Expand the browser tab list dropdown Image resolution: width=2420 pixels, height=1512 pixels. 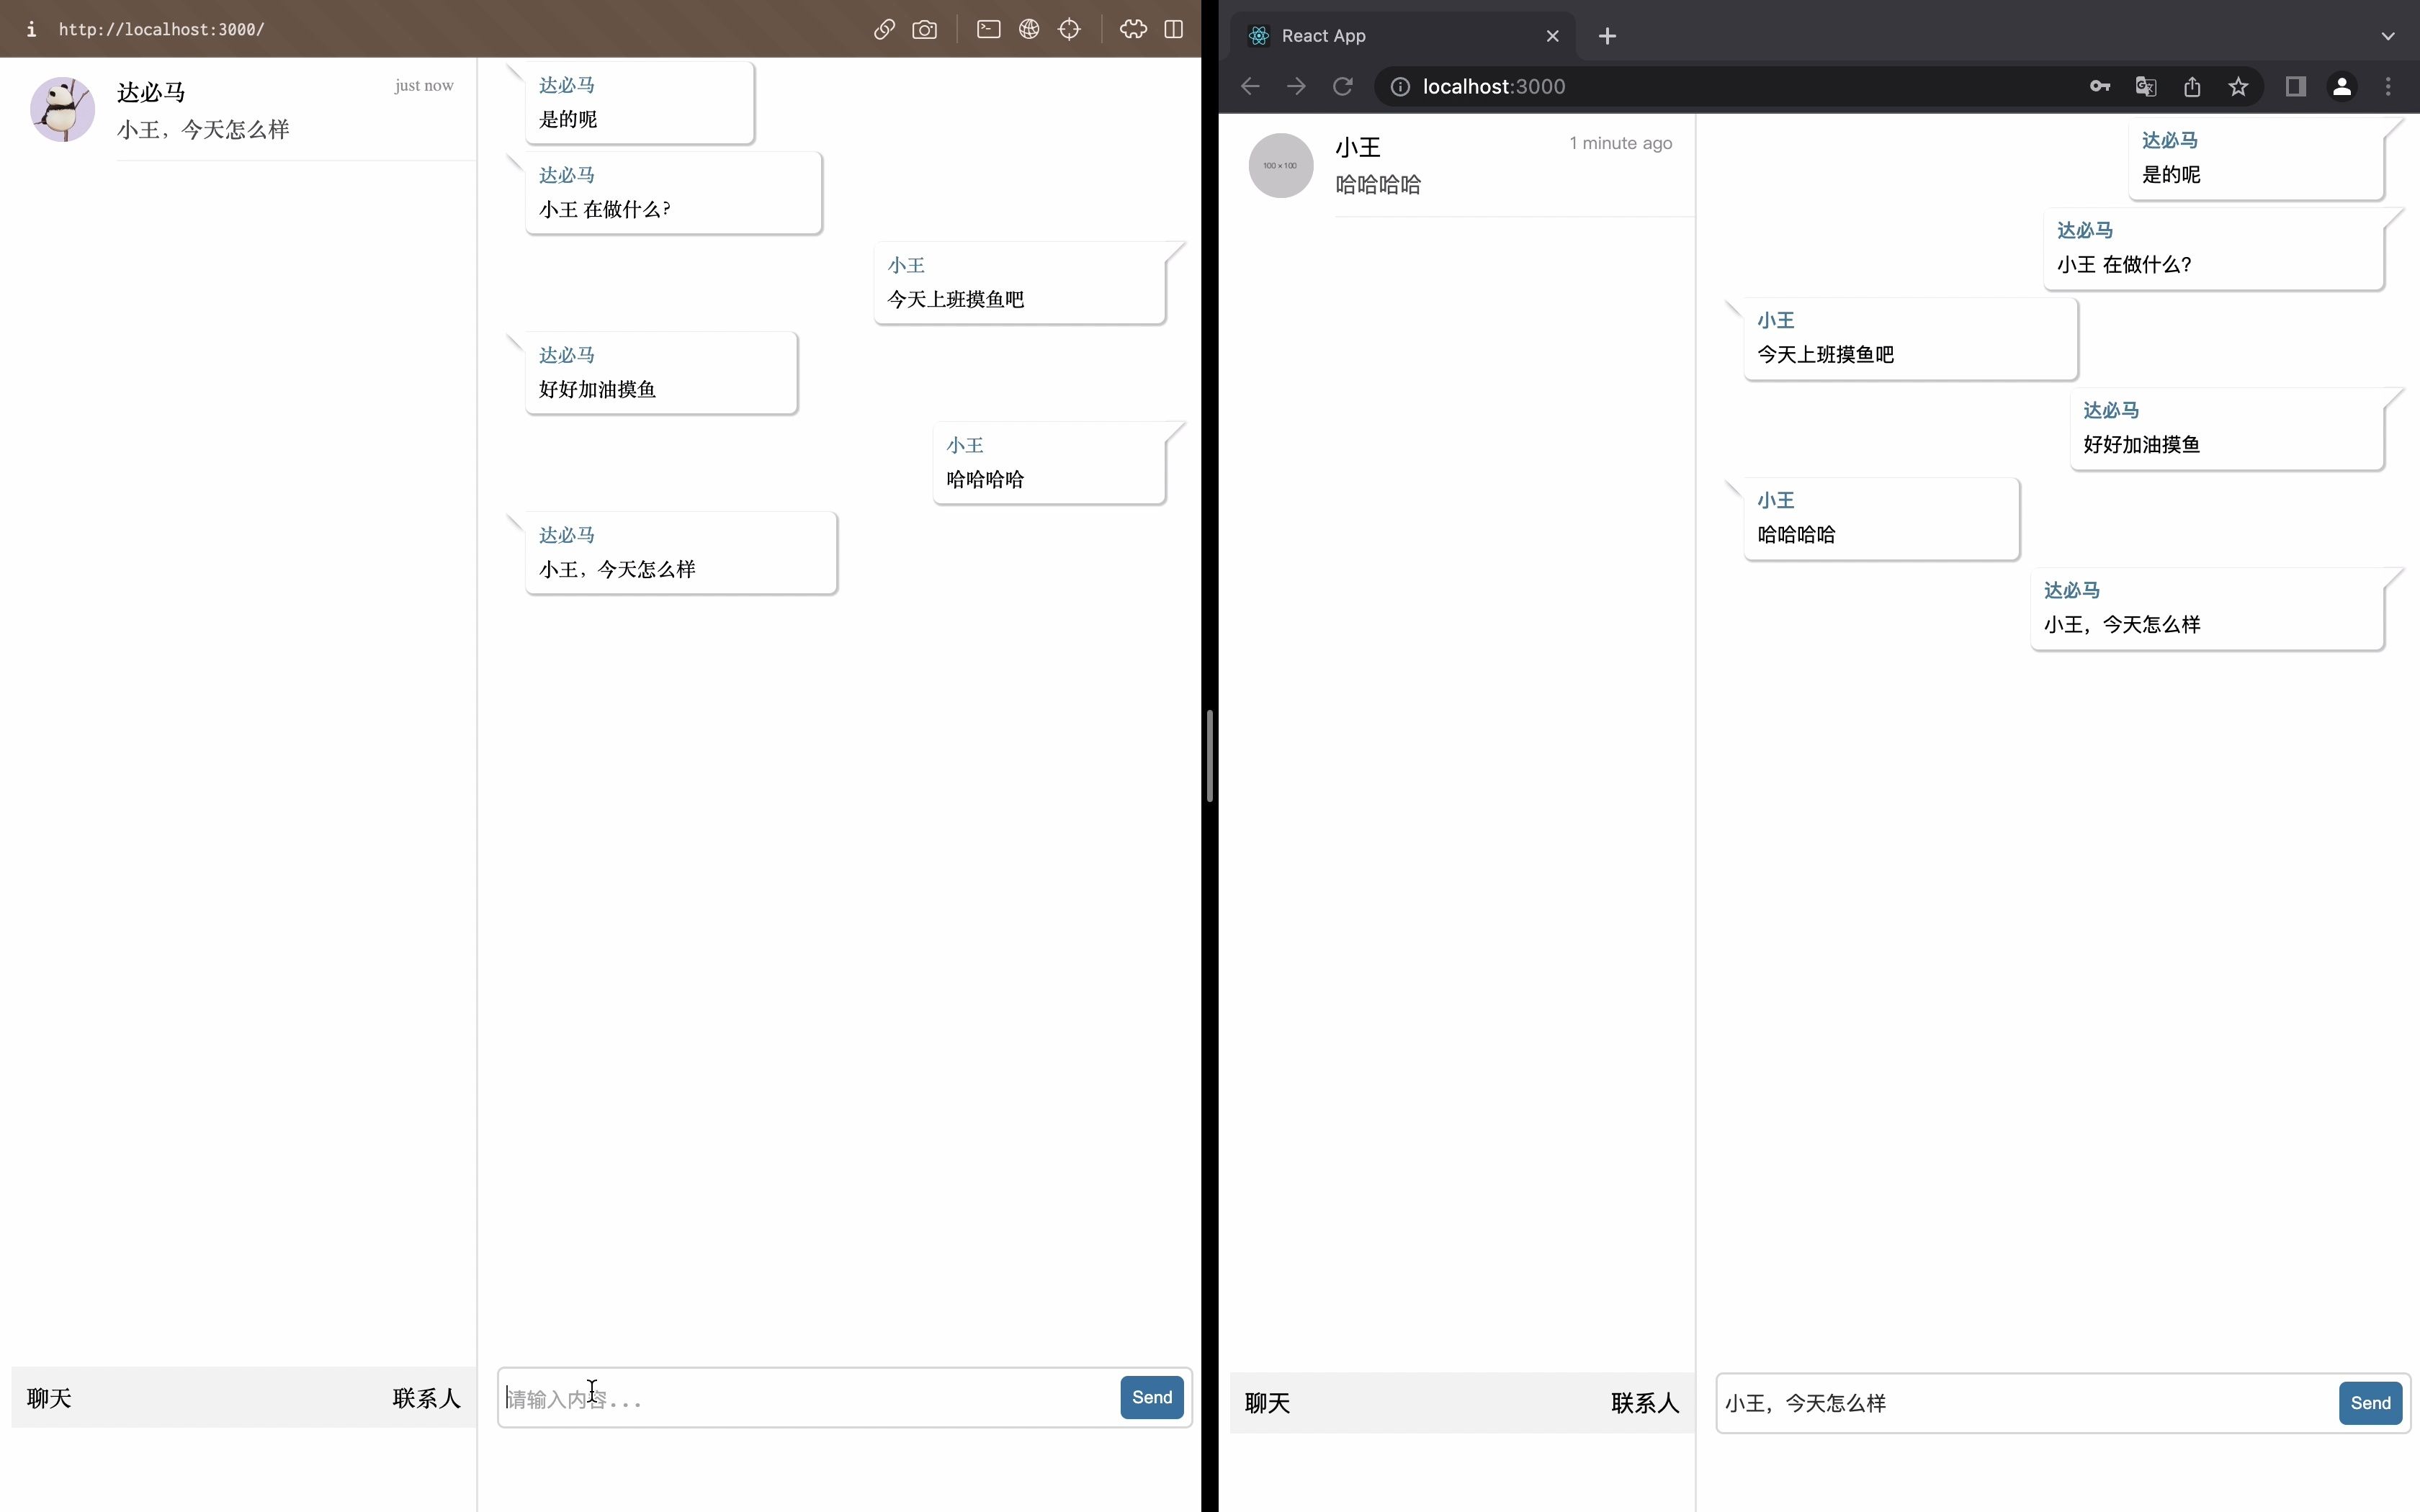pyautogui.click(x=2387, y=35)
